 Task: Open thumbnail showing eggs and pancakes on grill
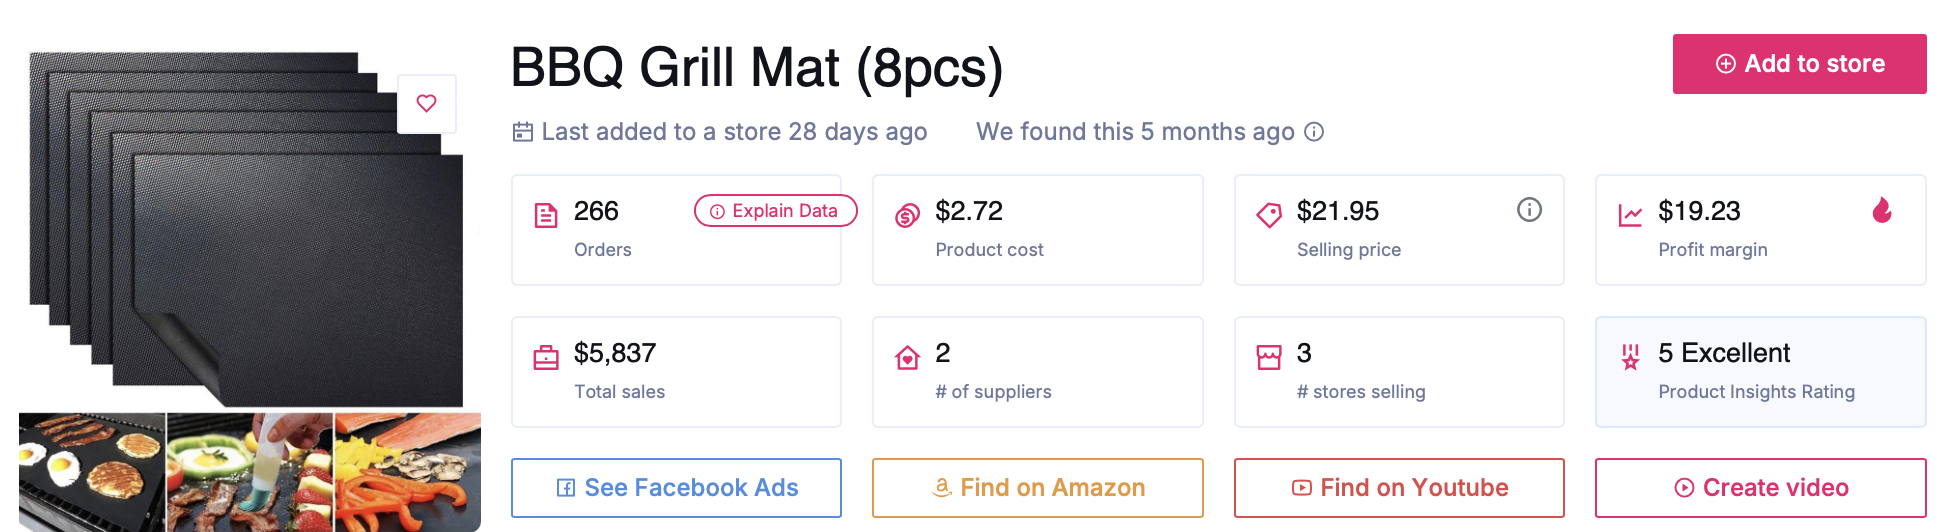tap(92, 470)
